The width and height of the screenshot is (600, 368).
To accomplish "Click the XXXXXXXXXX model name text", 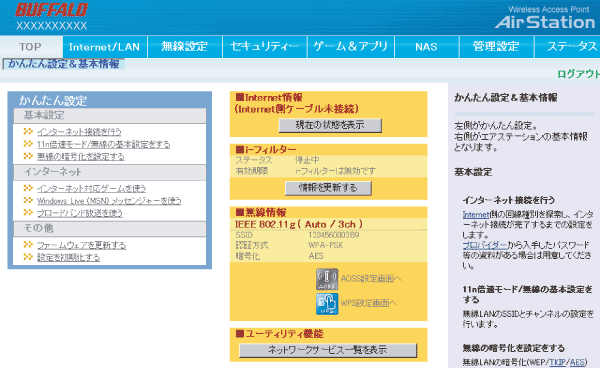I will point(52,26).
